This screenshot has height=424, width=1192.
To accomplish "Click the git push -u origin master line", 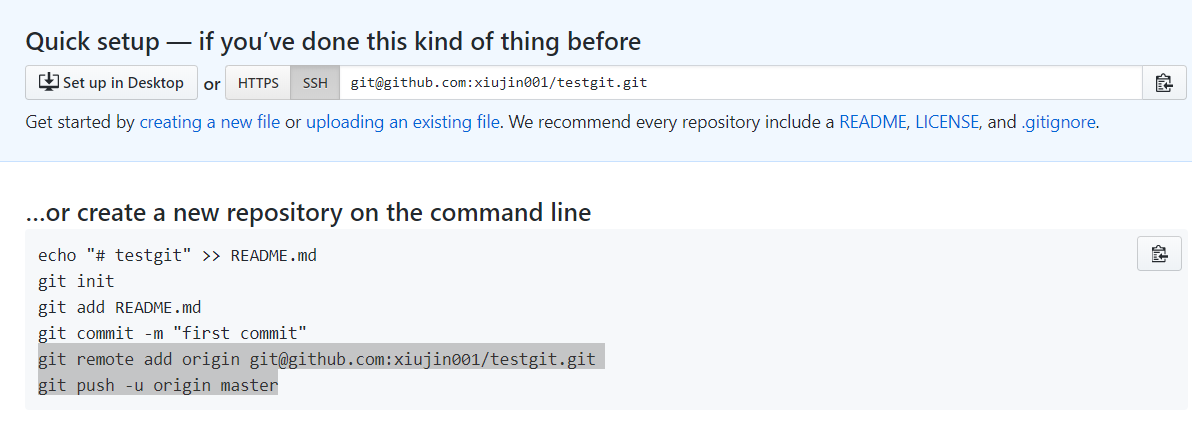I will (158, 385).
